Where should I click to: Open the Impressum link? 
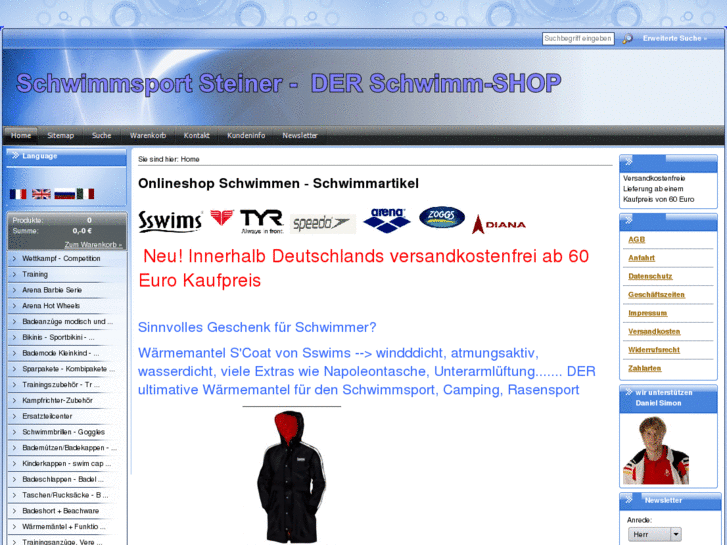[x=647, y=313]
